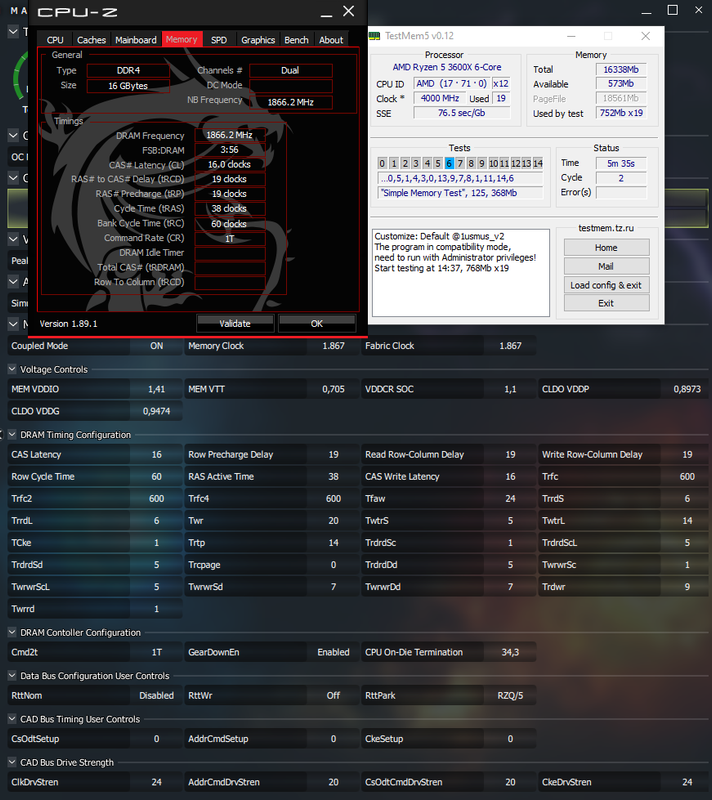This screenshot has width=712, height=800.
Task: Click the Coupled Mode ON value
Action: tap(157, 346)
